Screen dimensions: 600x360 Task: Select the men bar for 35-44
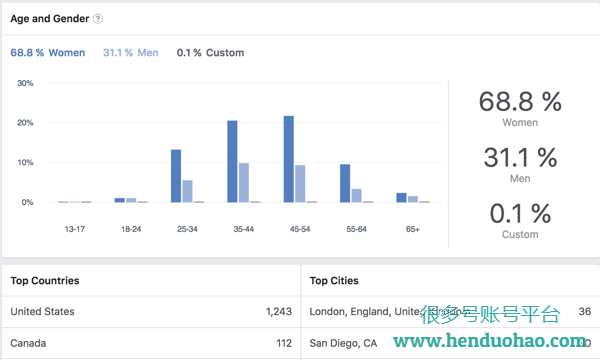click(244, 183)
